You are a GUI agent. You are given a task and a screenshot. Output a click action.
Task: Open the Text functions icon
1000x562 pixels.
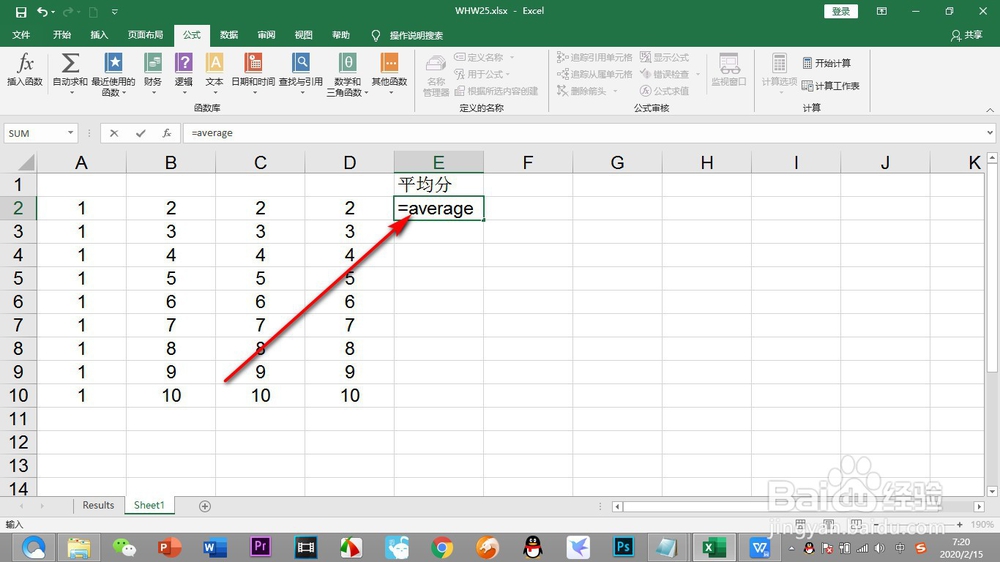tap(214, 63)
